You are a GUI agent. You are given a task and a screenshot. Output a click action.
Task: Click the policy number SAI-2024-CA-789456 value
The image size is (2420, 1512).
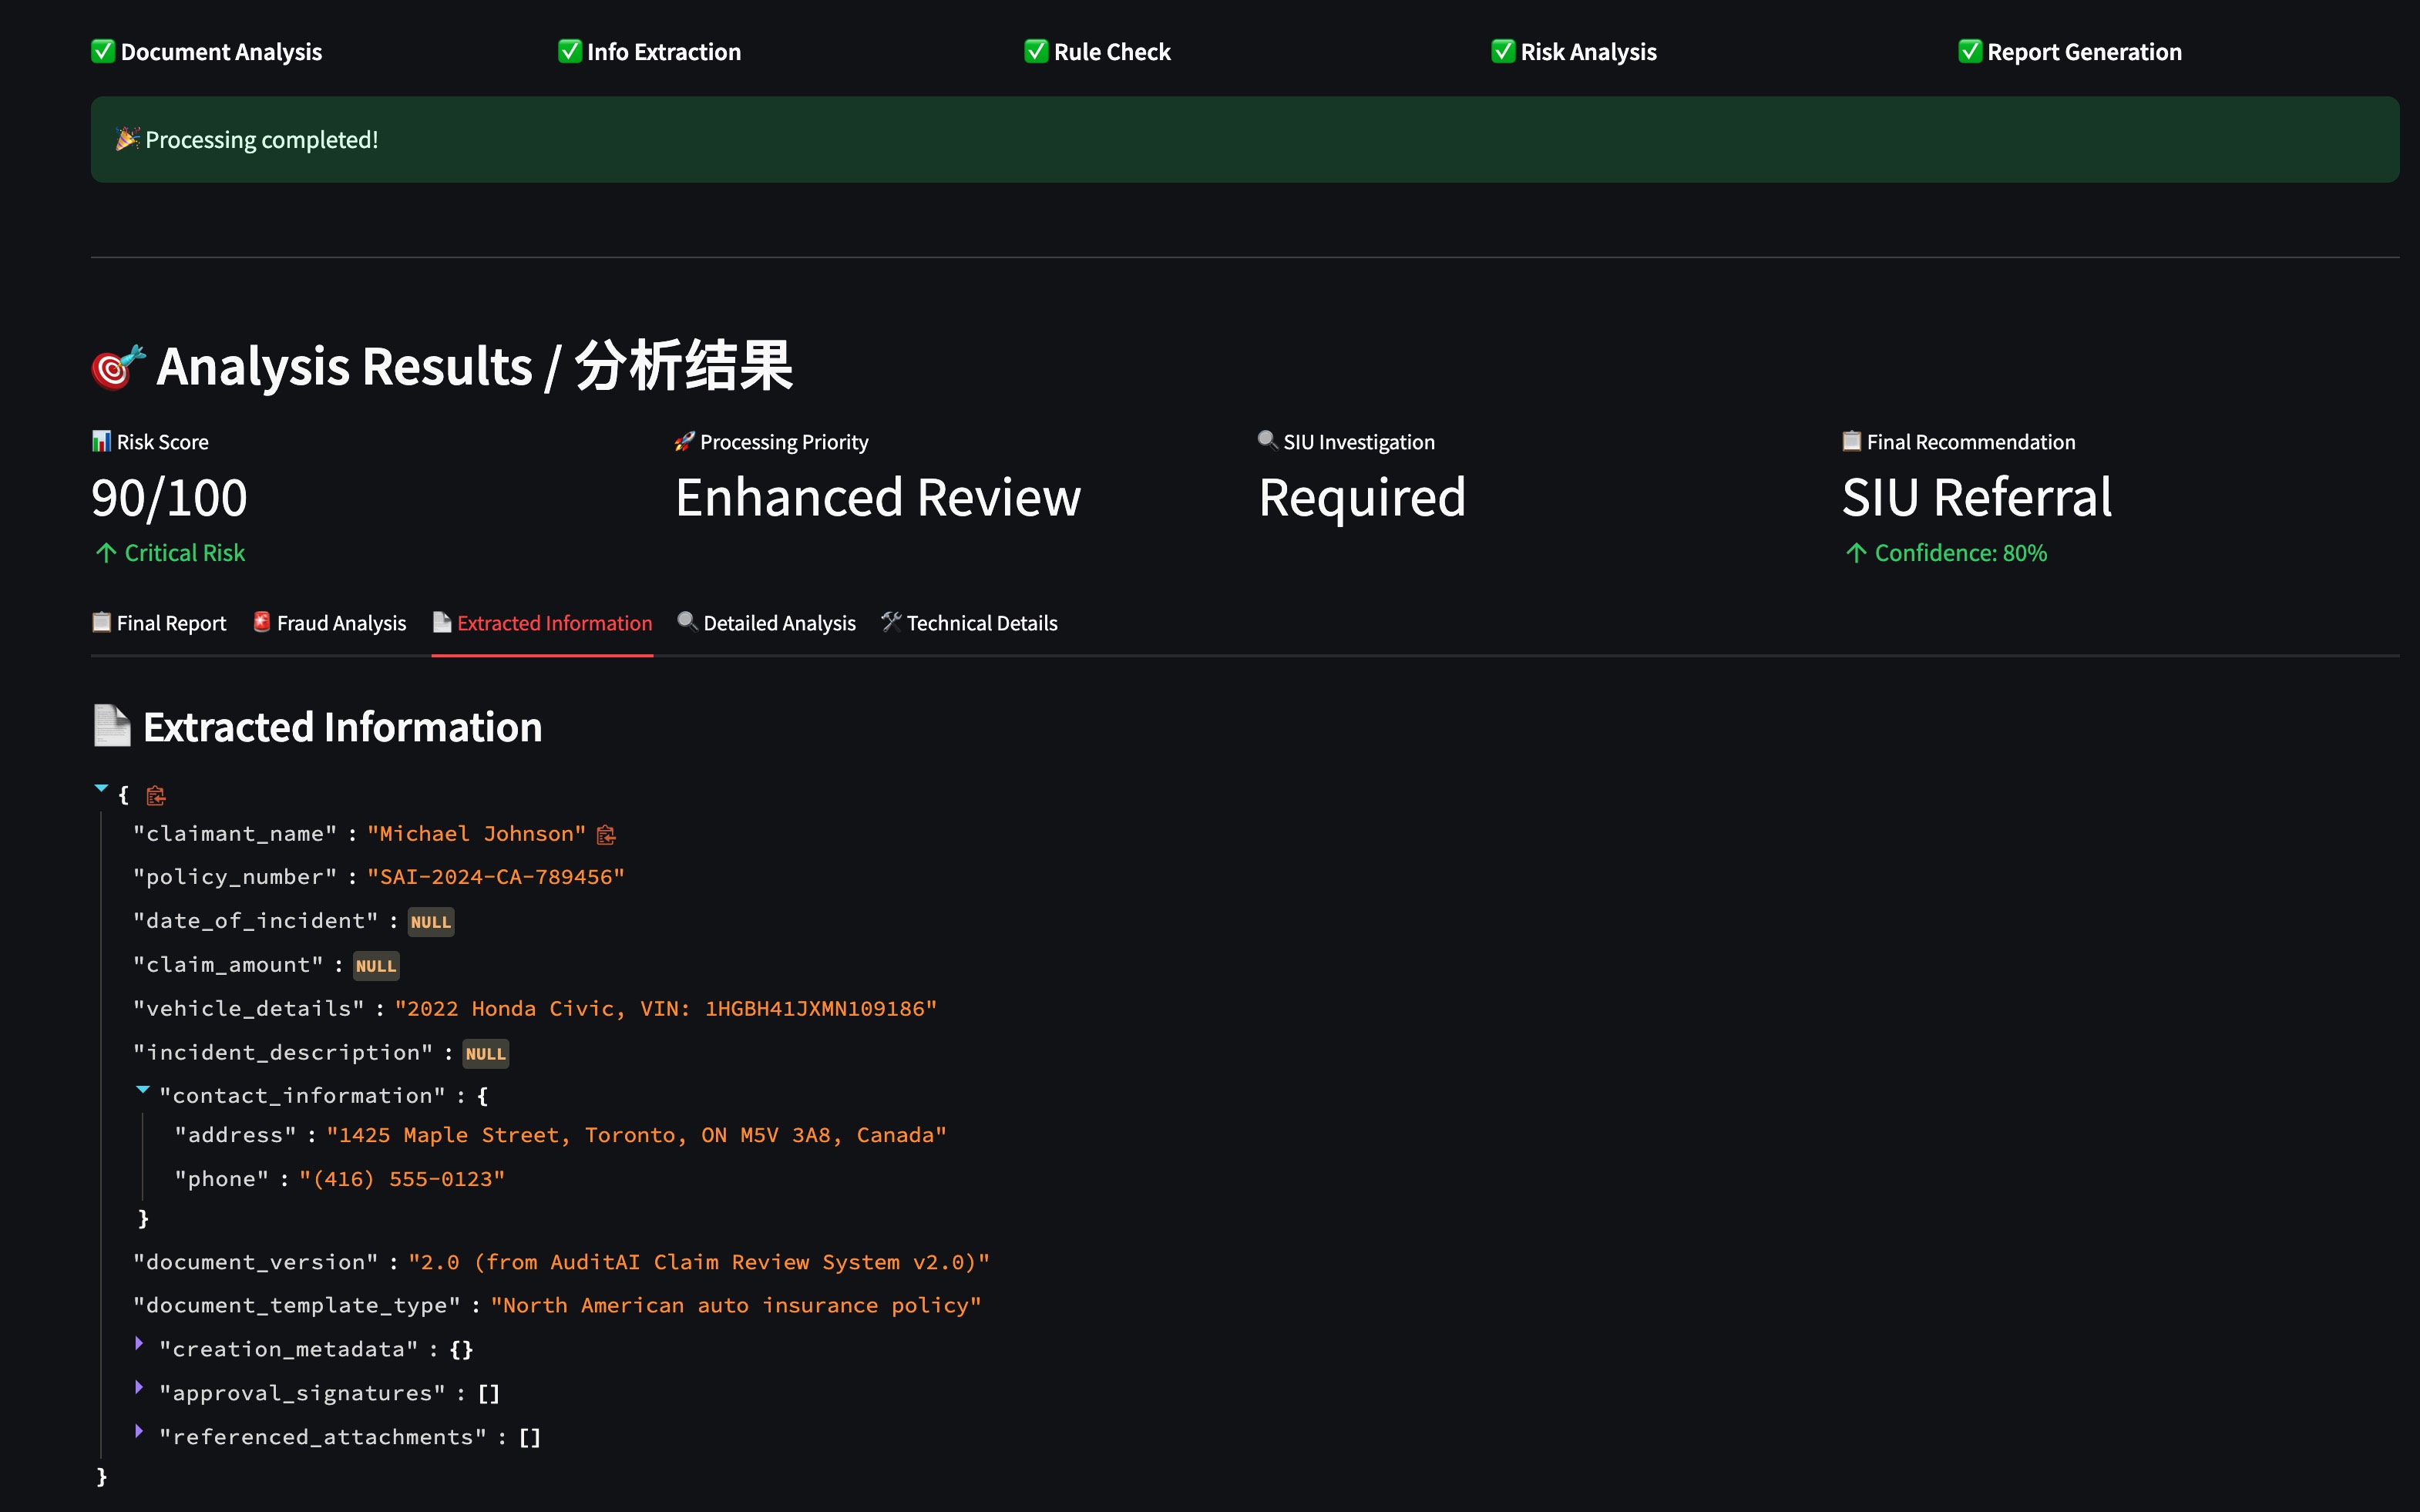click(x=495, y=877)
